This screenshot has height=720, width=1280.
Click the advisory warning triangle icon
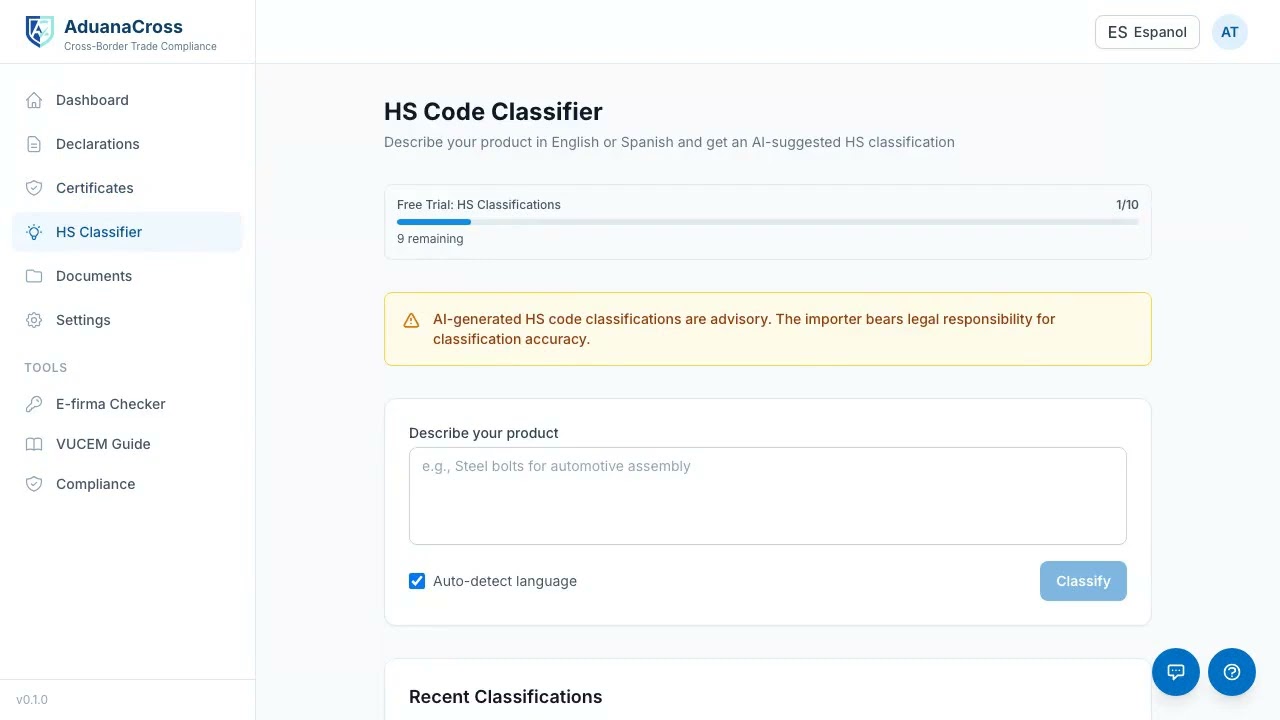411,320
